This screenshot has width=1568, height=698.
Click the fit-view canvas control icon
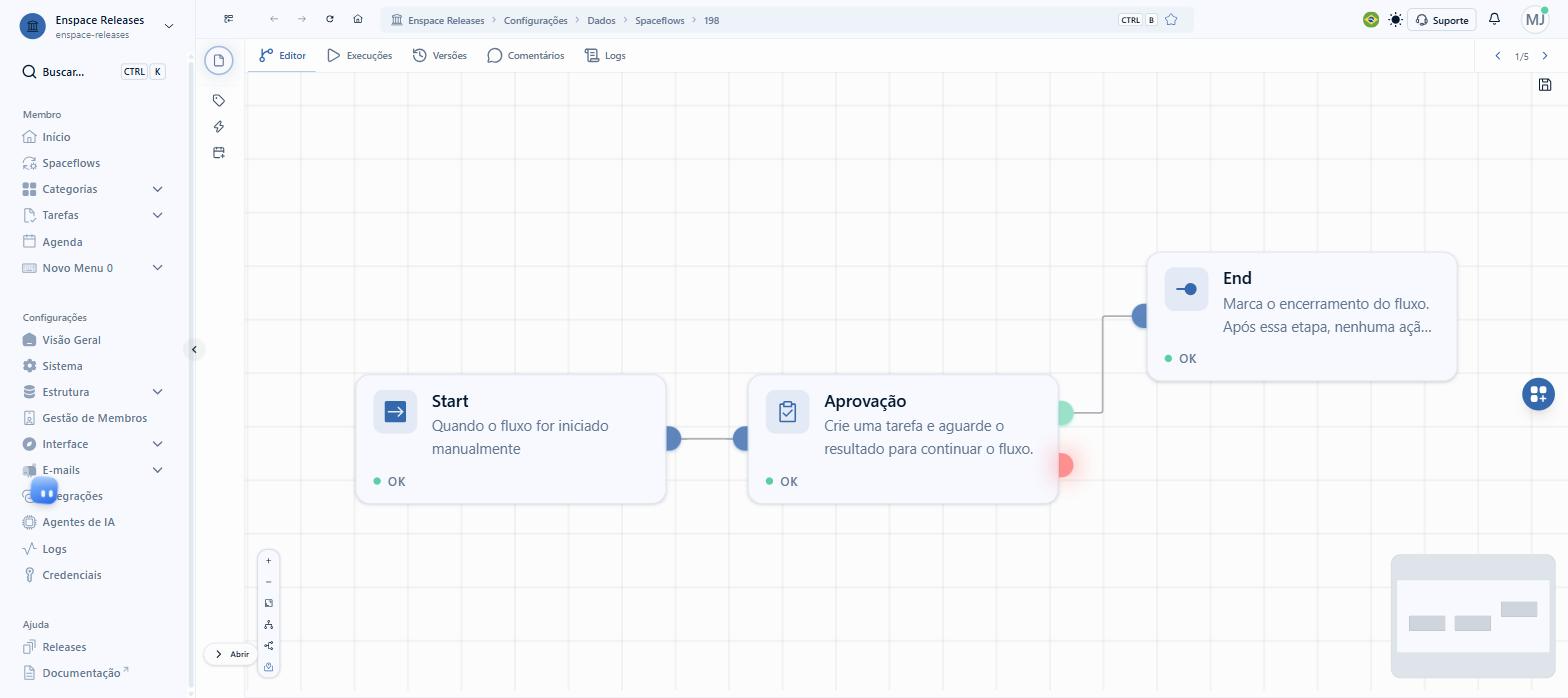pyautogui.click(x=268, y=603)
